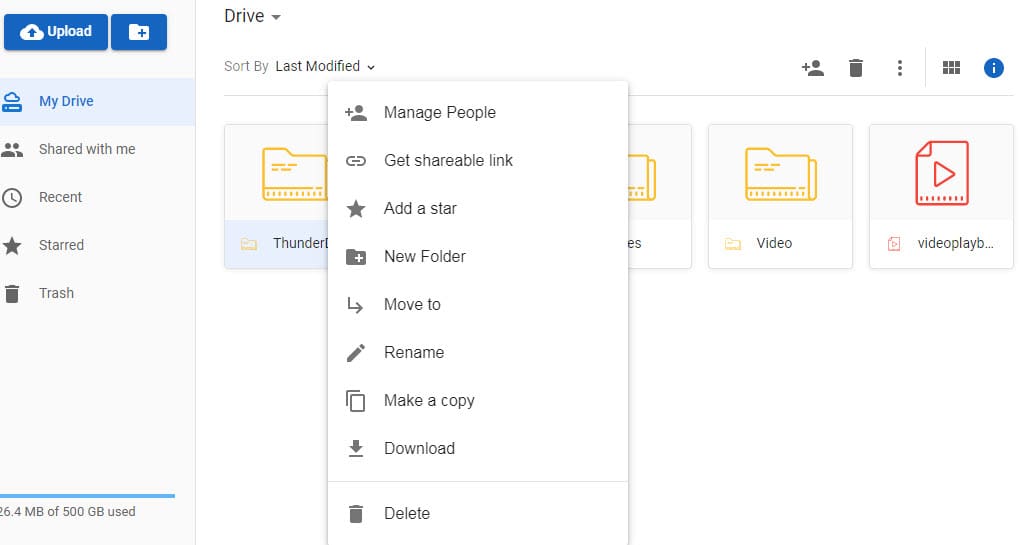Click the star icon beside Add a star
This screenshot has height=545, width=1036.
point(356,209)
